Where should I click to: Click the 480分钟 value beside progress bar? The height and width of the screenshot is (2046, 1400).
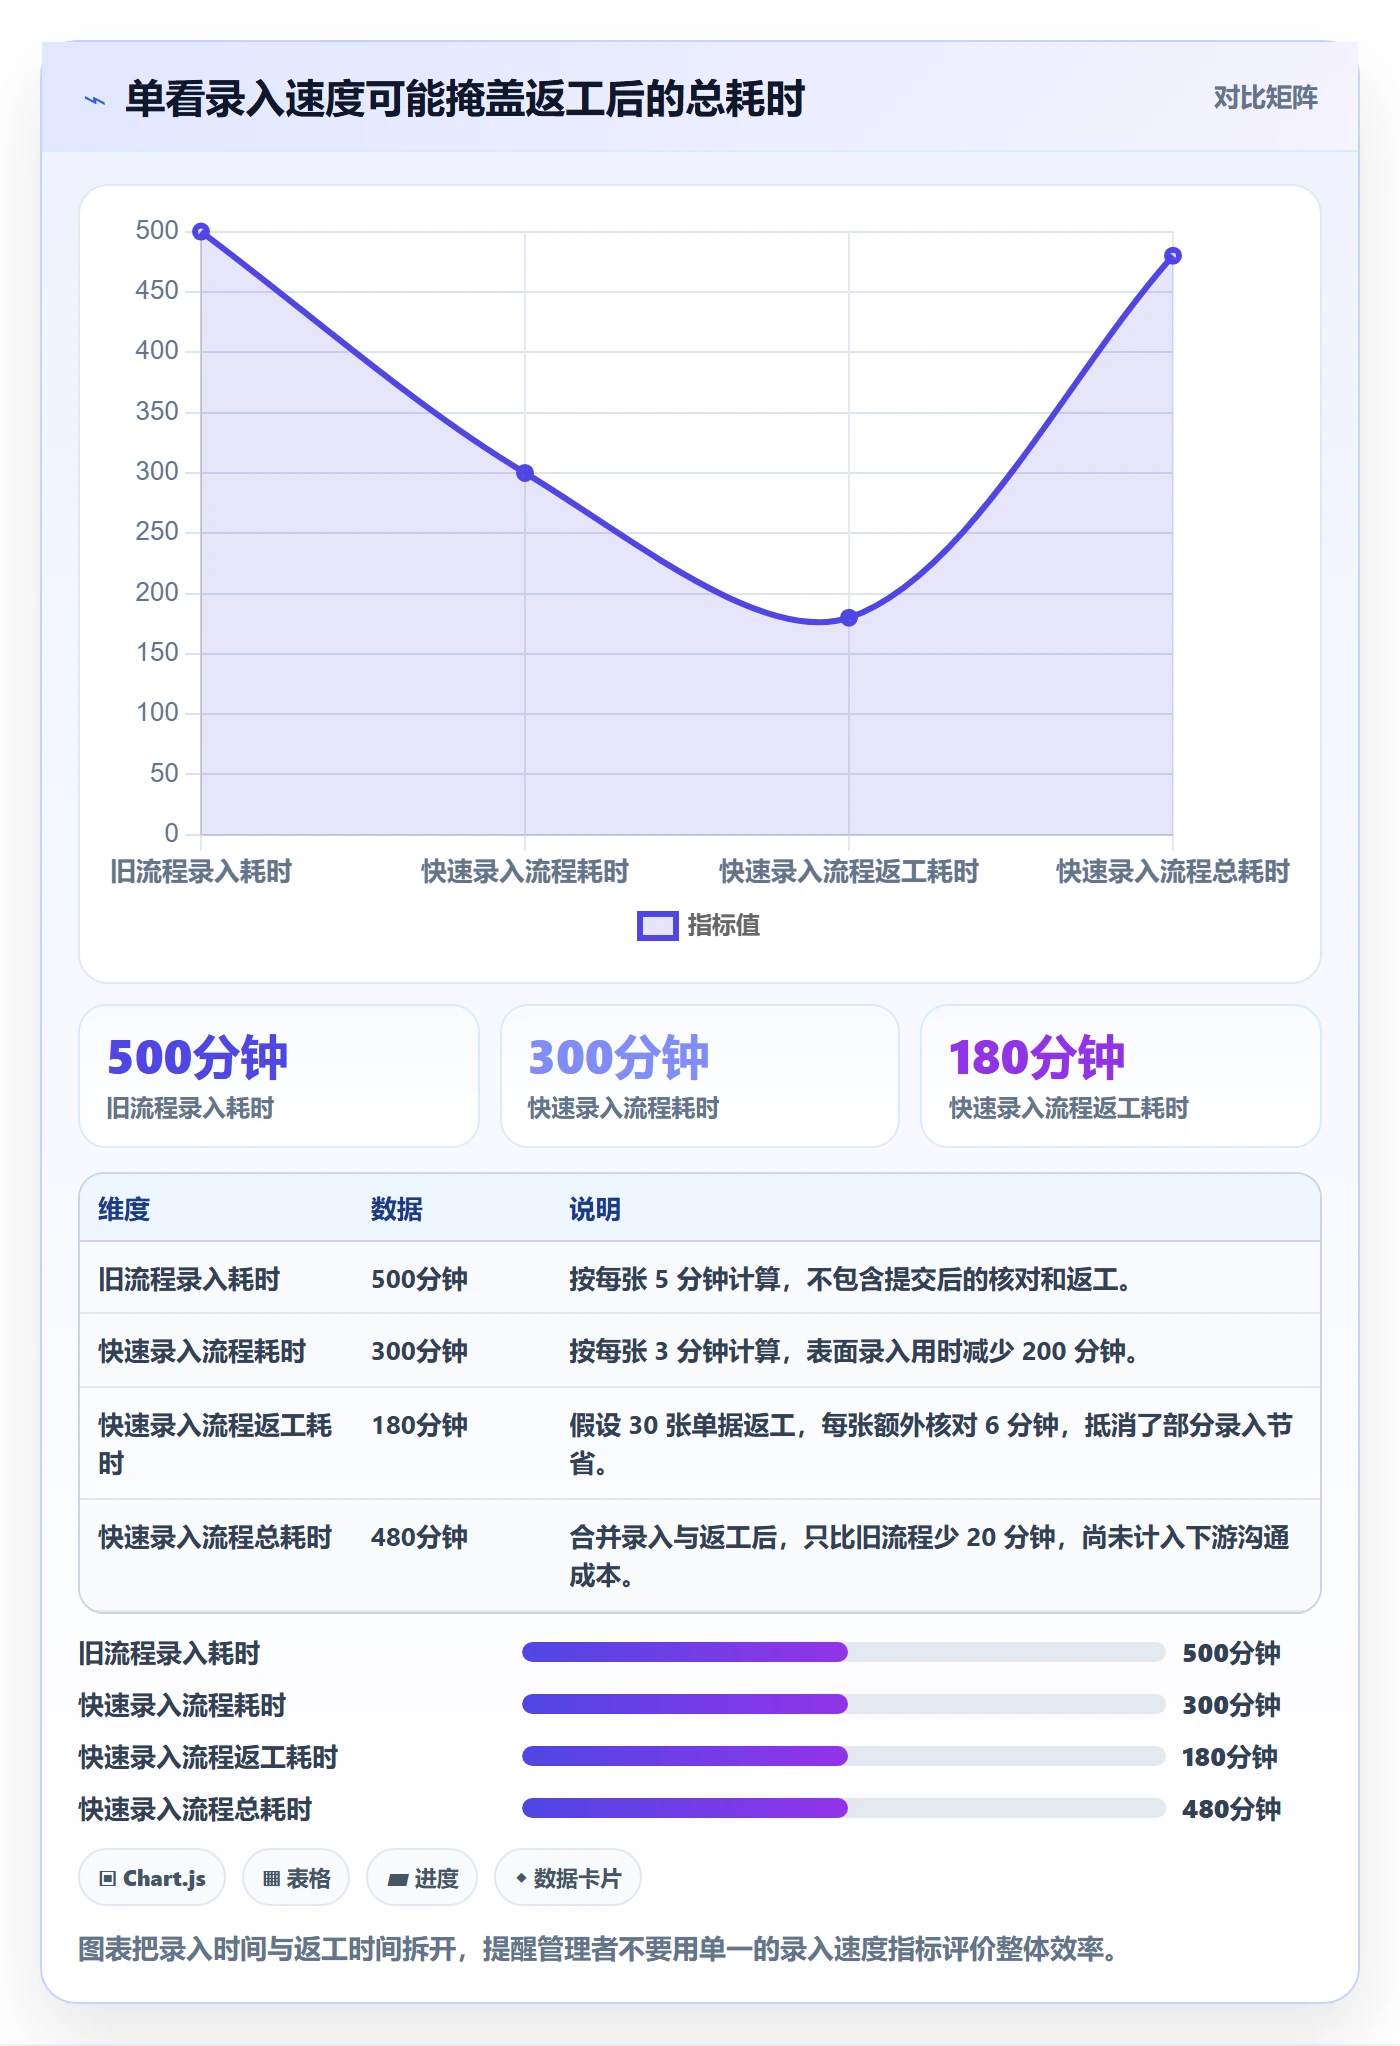[x=1231, y=1809]
